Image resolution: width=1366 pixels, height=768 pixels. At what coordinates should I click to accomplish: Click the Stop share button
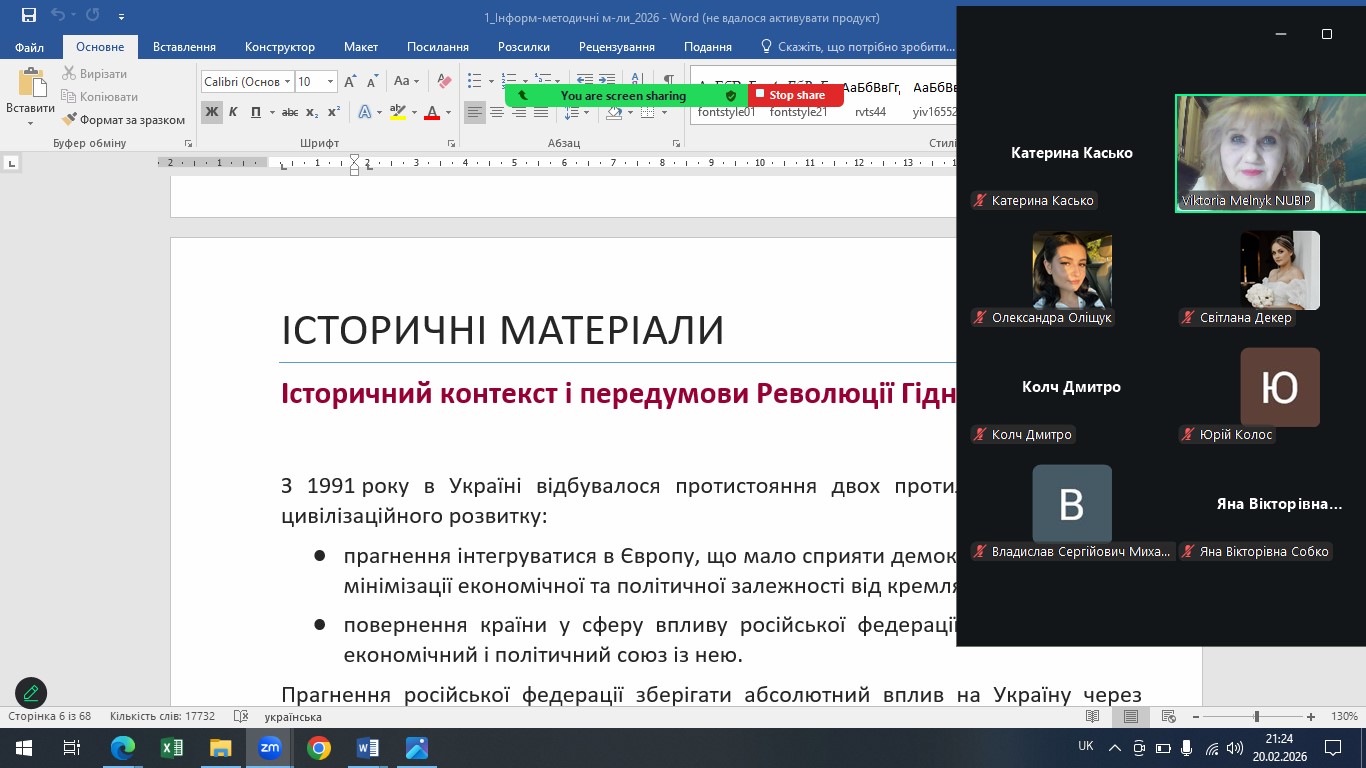point(795,95)
